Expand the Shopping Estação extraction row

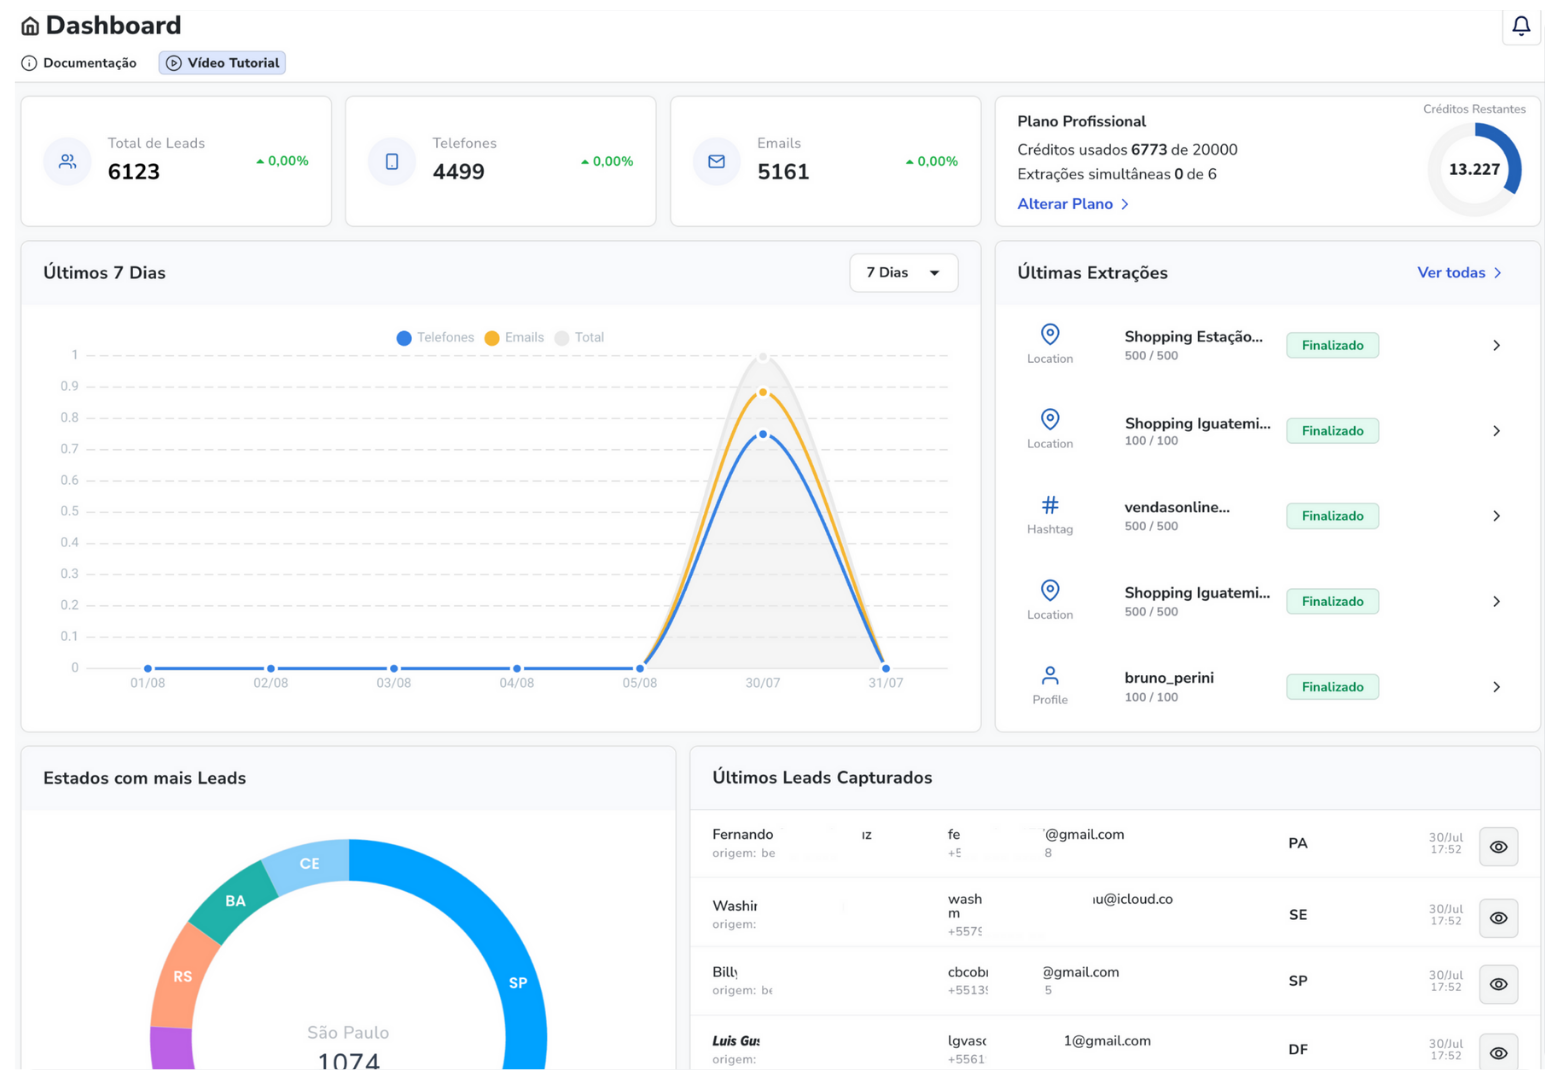click(1496, 345)
